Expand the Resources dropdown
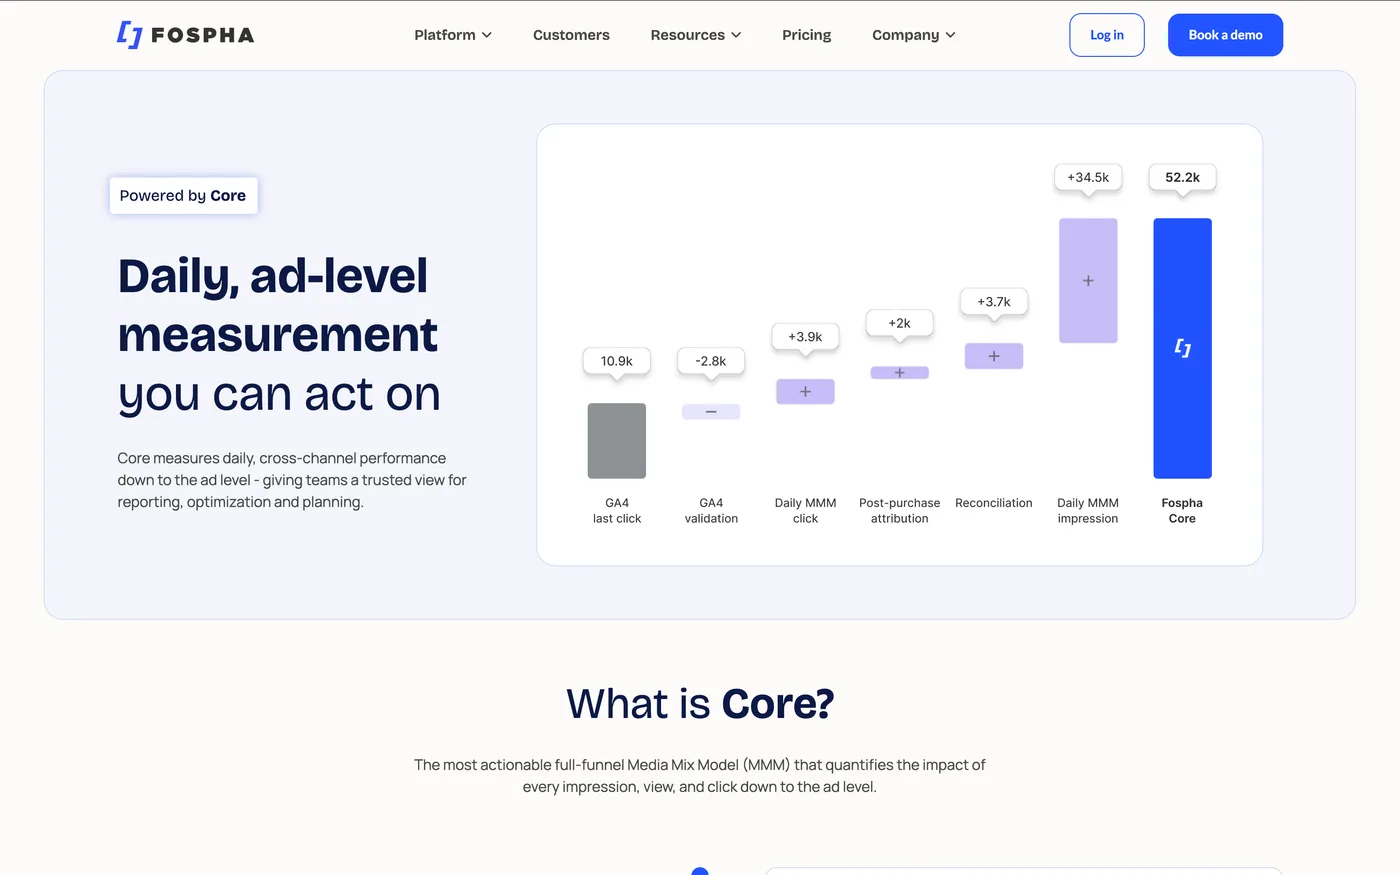The image size is (1400, 875). click(695, 34)
